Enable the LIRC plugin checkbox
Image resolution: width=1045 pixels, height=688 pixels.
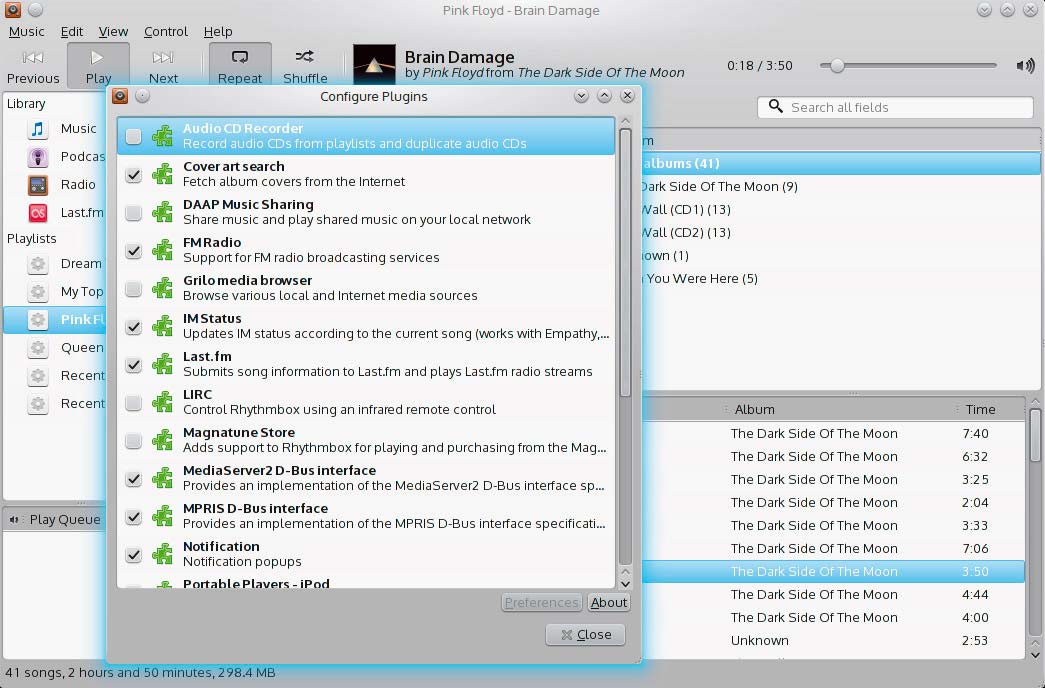click(x=133, y=402)
